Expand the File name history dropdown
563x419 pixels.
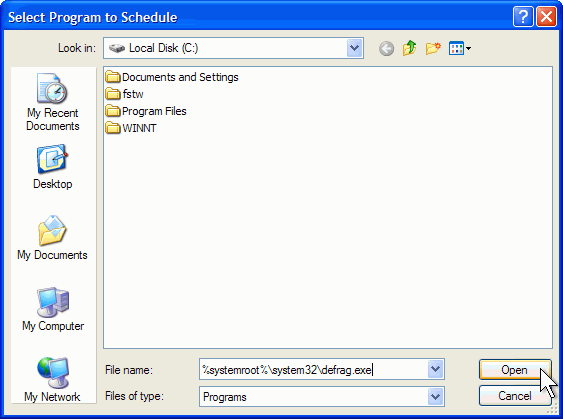[435, 369]
